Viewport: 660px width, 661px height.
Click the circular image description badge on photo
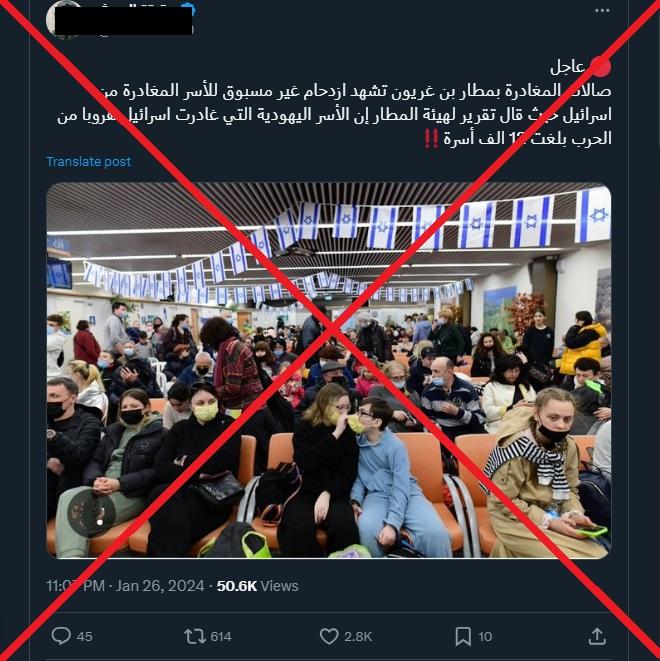click(x=91, y=513)
